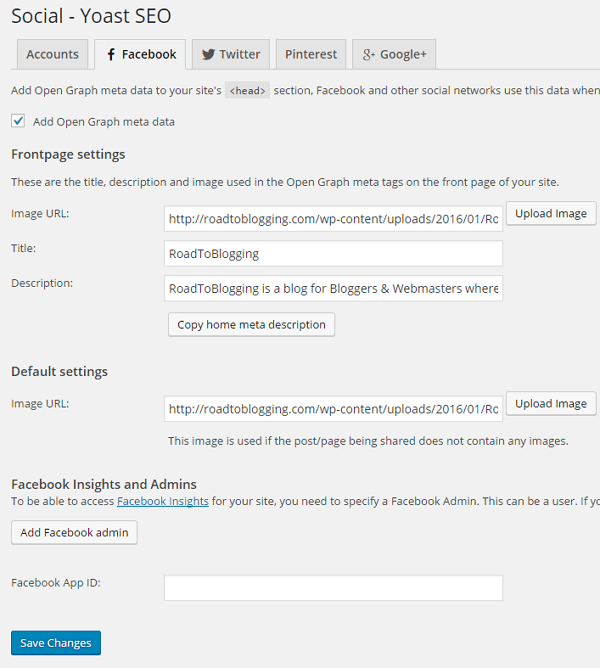Screen dimensions: 600x668
Task: Open the Google+ tab label
Action: 403,55
